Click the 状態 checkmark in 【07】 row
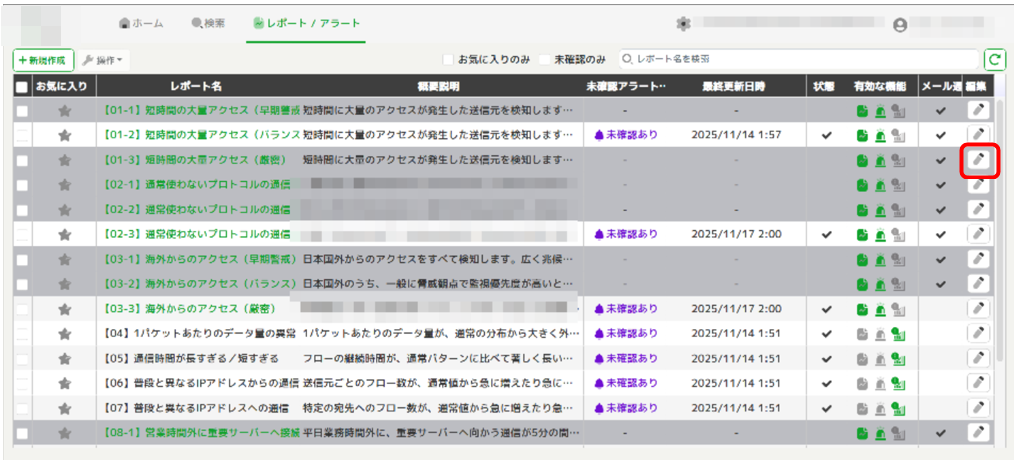1016x462 pixels. click(x=826, y=409)
